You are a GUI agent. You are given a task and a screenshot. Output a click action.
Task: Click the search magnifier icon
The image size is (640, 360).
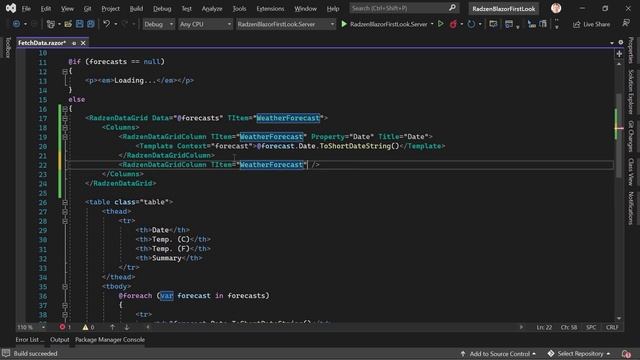click(x=452, y=8)
